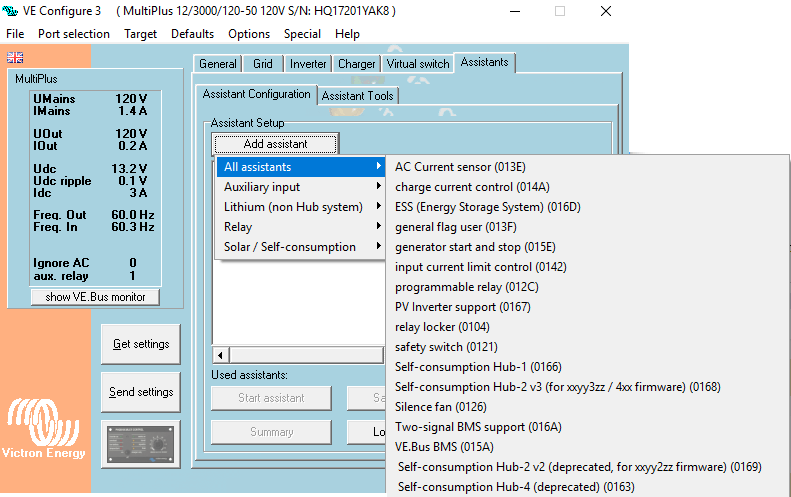The width and height of the screenshot is (791, 497).
Task: Click the Freq. Out 60.0 Hz reading
Action: [133, 215]
